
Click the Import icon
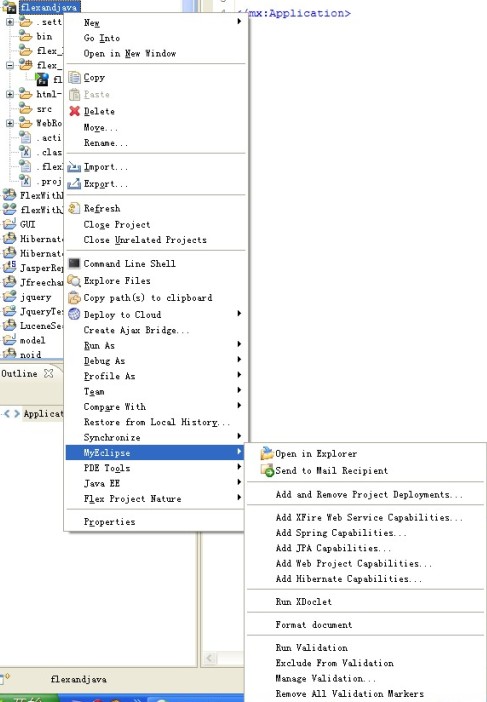pos(74,167)
